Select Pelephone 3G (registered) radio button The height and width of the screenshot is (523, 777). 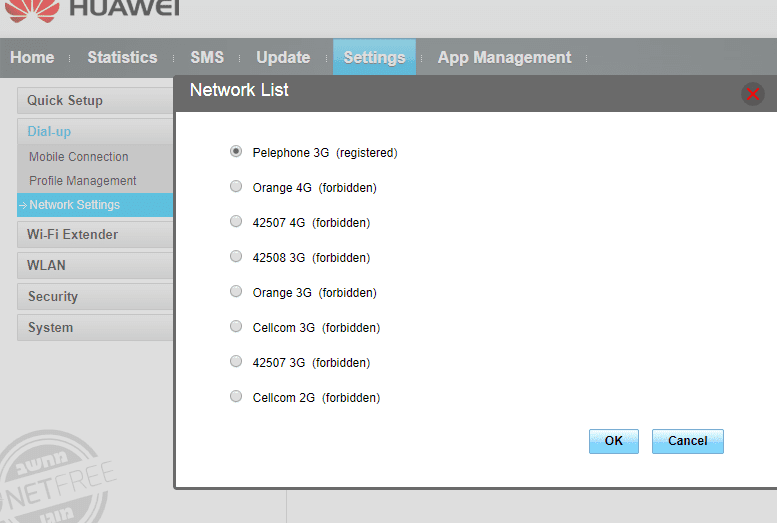click(x=236, y=151)
